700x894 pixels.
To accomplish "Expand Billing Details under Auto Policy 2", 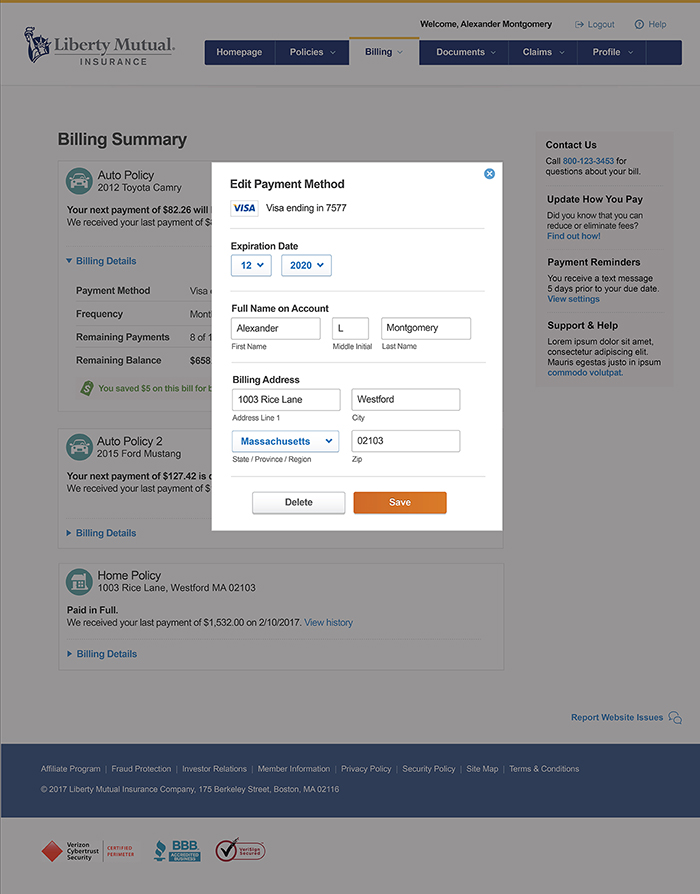I will coord(101,533).
